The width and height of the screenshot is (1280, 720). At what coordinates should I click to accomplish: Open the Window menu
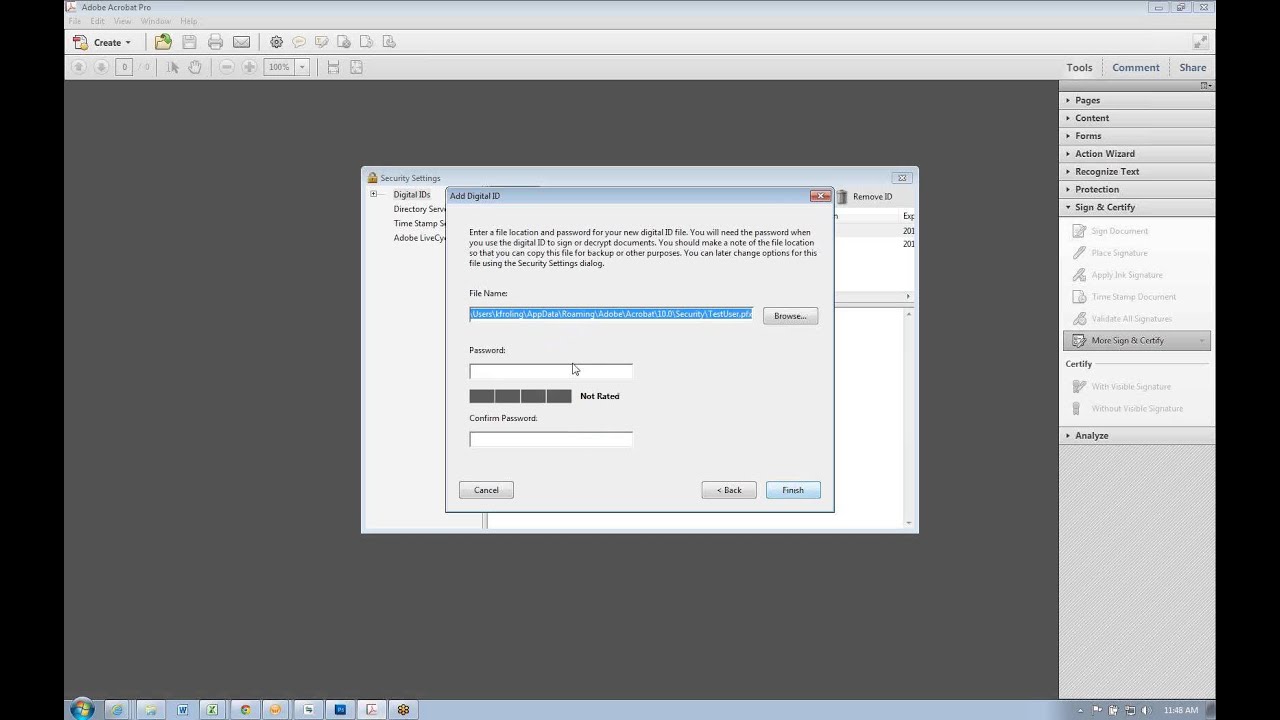[x=155, y=21]
